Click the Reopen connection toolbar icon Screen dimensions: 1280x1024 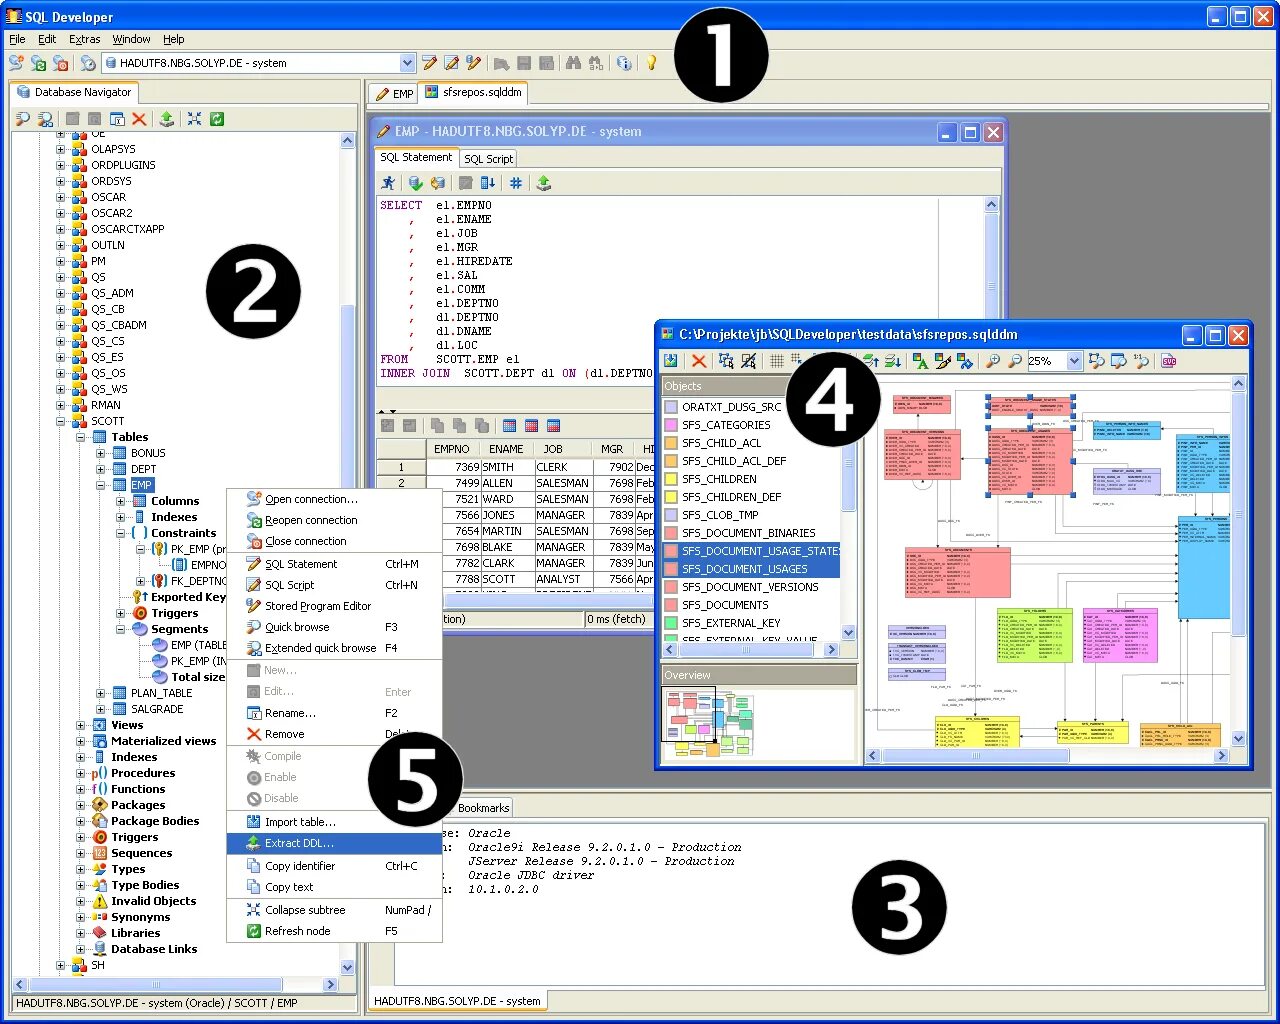[38, 63]
